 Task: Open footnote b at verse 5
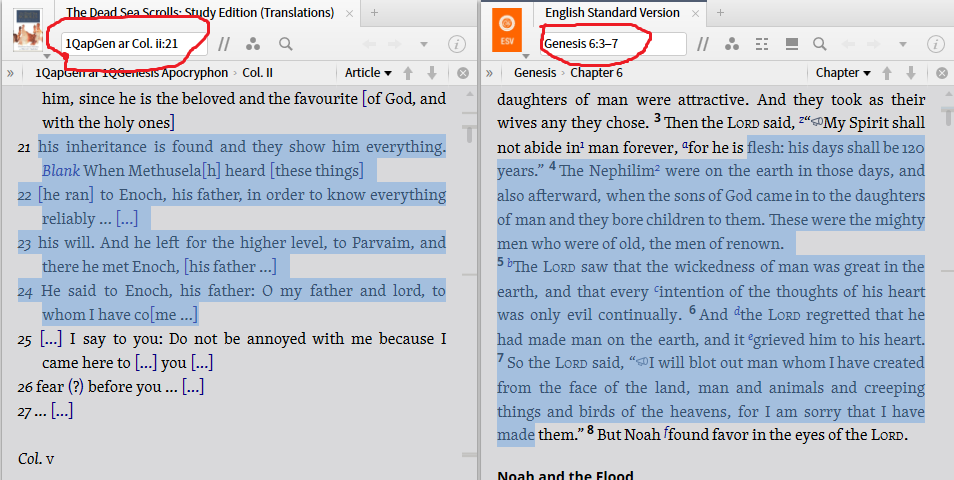[x=510, y=265]
